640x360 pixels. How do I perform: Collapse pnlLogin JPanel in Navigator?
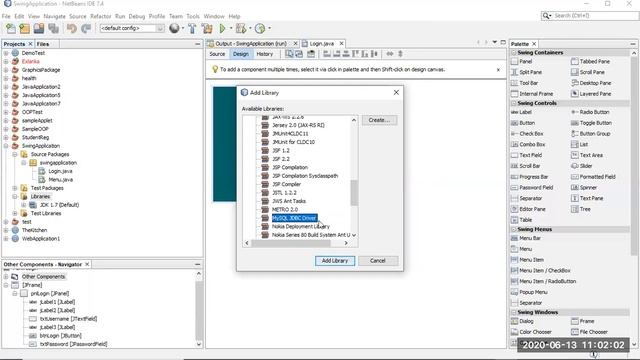pos(15,293)
